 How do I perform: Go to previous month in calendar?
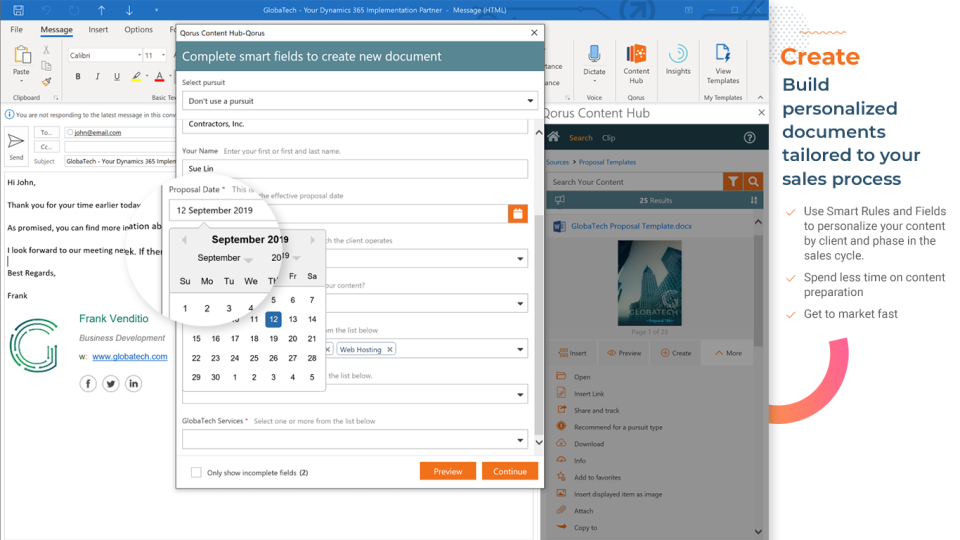(x=184, y=240)
